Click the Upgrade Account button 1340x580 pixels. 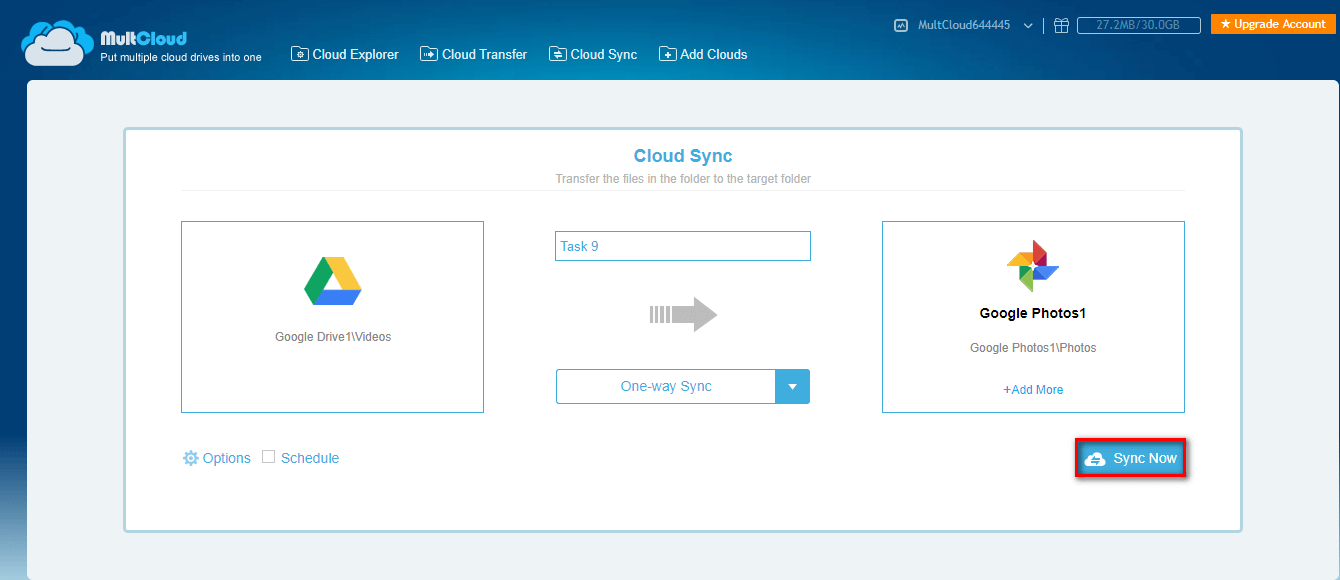(x=1273, y=24)
